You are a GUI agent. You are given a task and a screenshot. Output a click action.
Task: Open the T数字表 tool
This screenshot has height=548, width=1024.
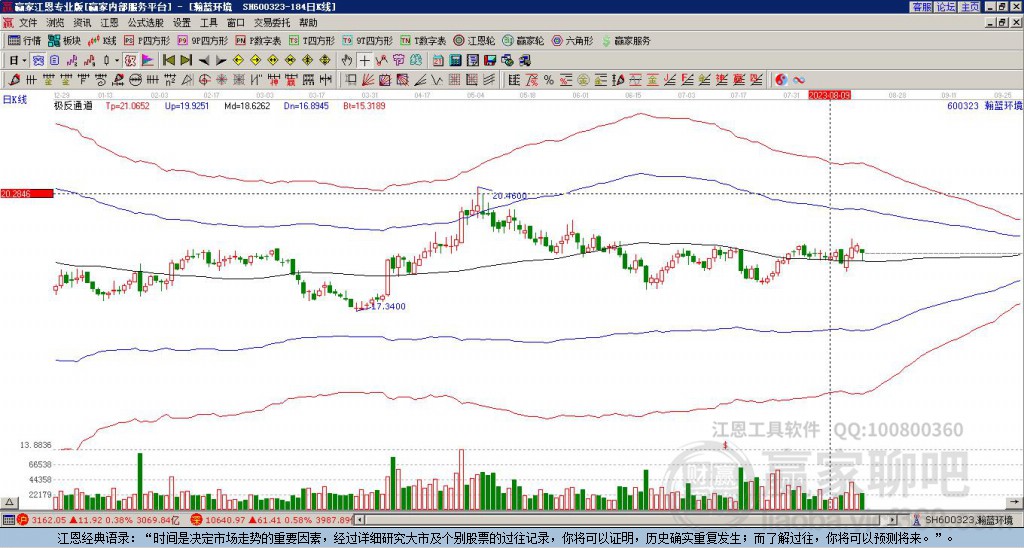(423, 40)
